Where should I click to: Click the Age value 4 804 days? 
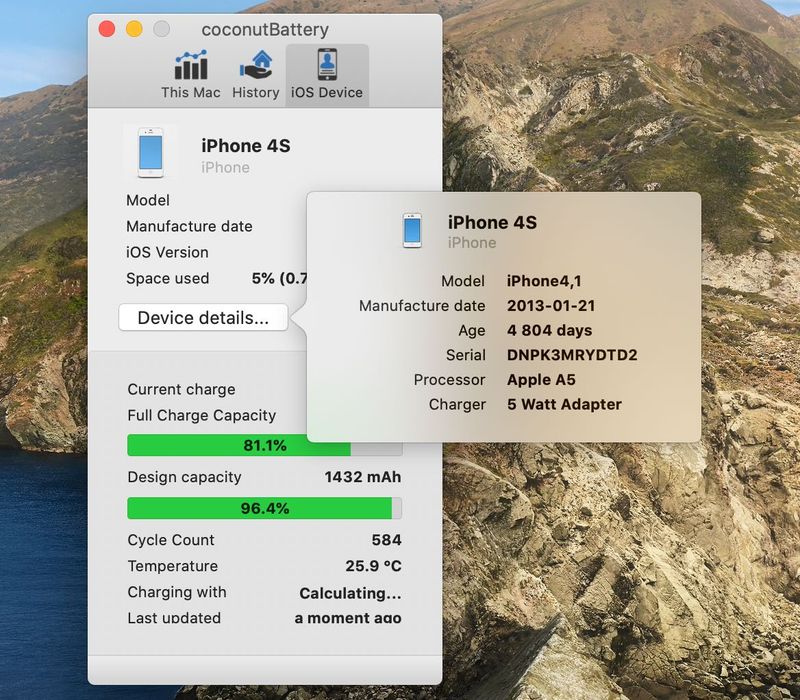(x=549, y=330)
